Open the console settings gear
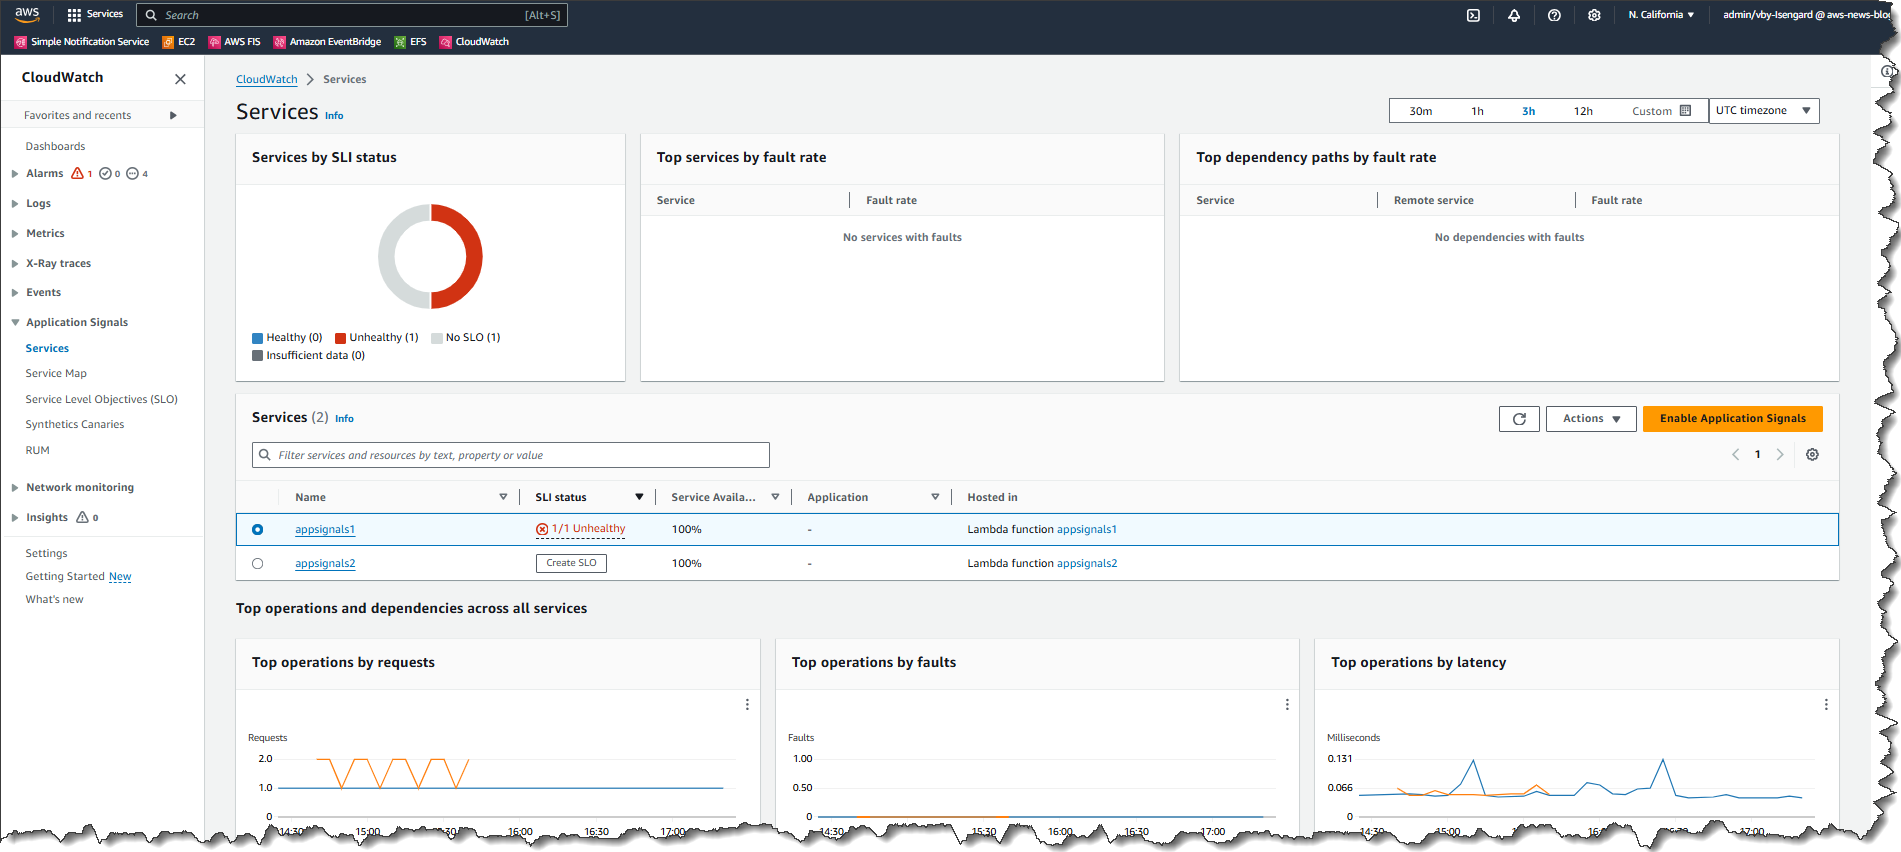Viewport: 1901px width, 852px height. pos(1594,15)
